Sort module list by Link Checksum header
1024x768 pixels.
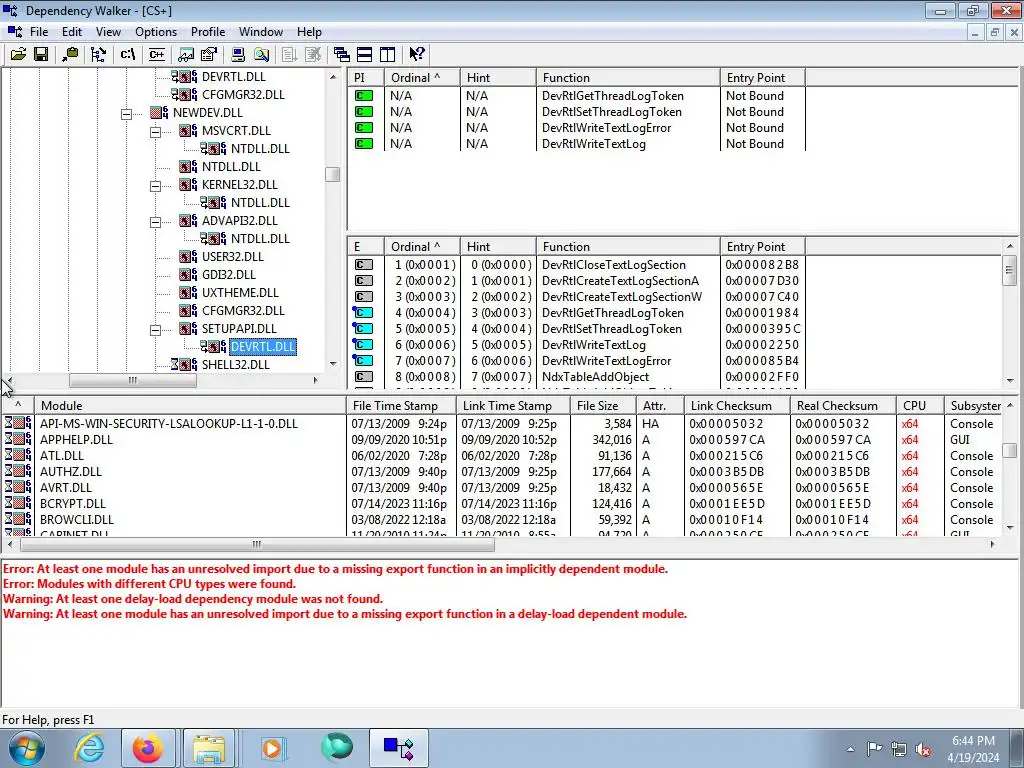click(x=737, y=406)
